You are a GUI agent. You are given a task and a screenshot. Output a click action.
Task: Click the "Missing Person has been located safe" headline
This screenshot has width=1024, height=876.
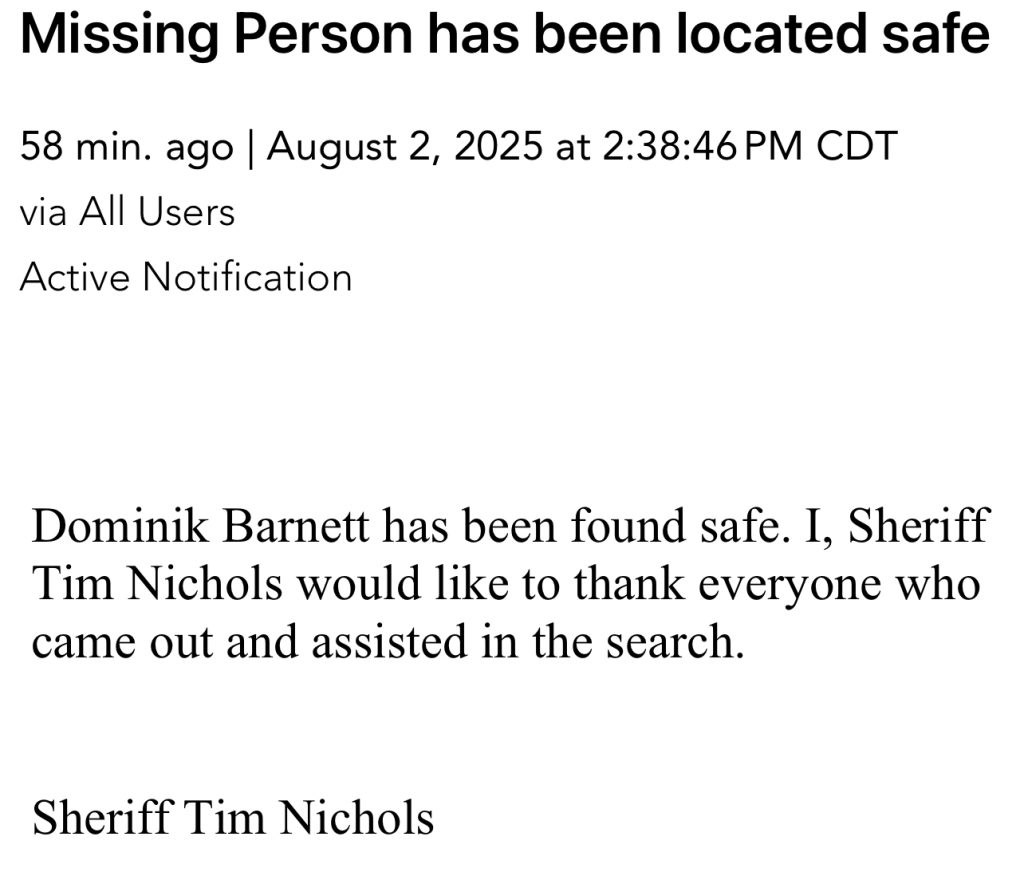click(505, 37)
